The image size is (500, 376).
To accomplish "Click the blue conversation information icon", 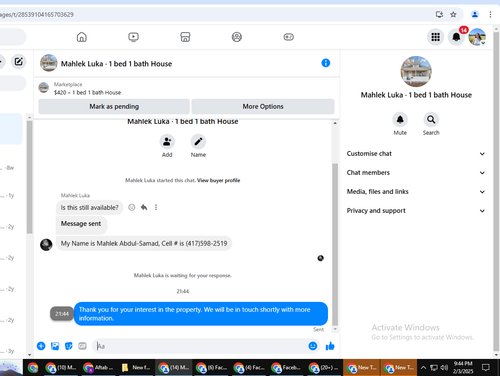I will [326, 63].
